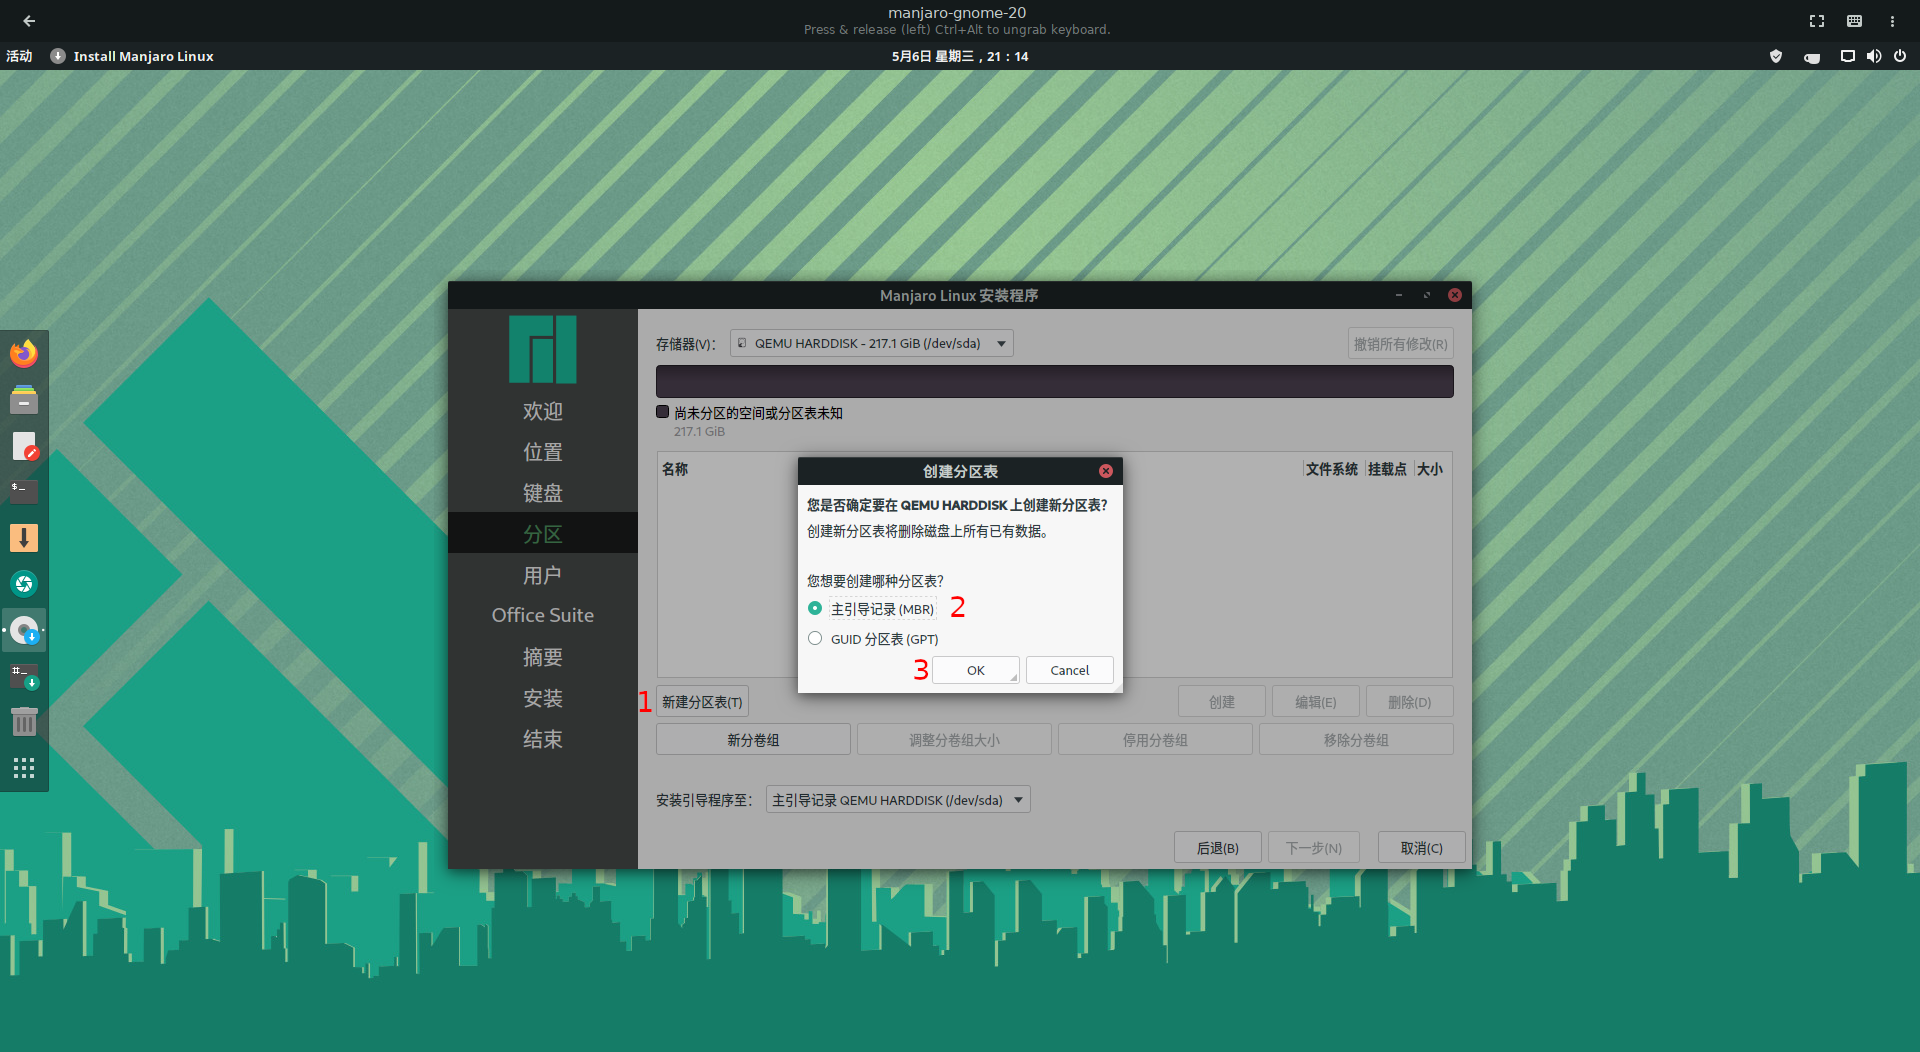Click the 尚未分区的空间或分区表未知 legend swatch
1920x1052 pixels.
pos(662,412)
